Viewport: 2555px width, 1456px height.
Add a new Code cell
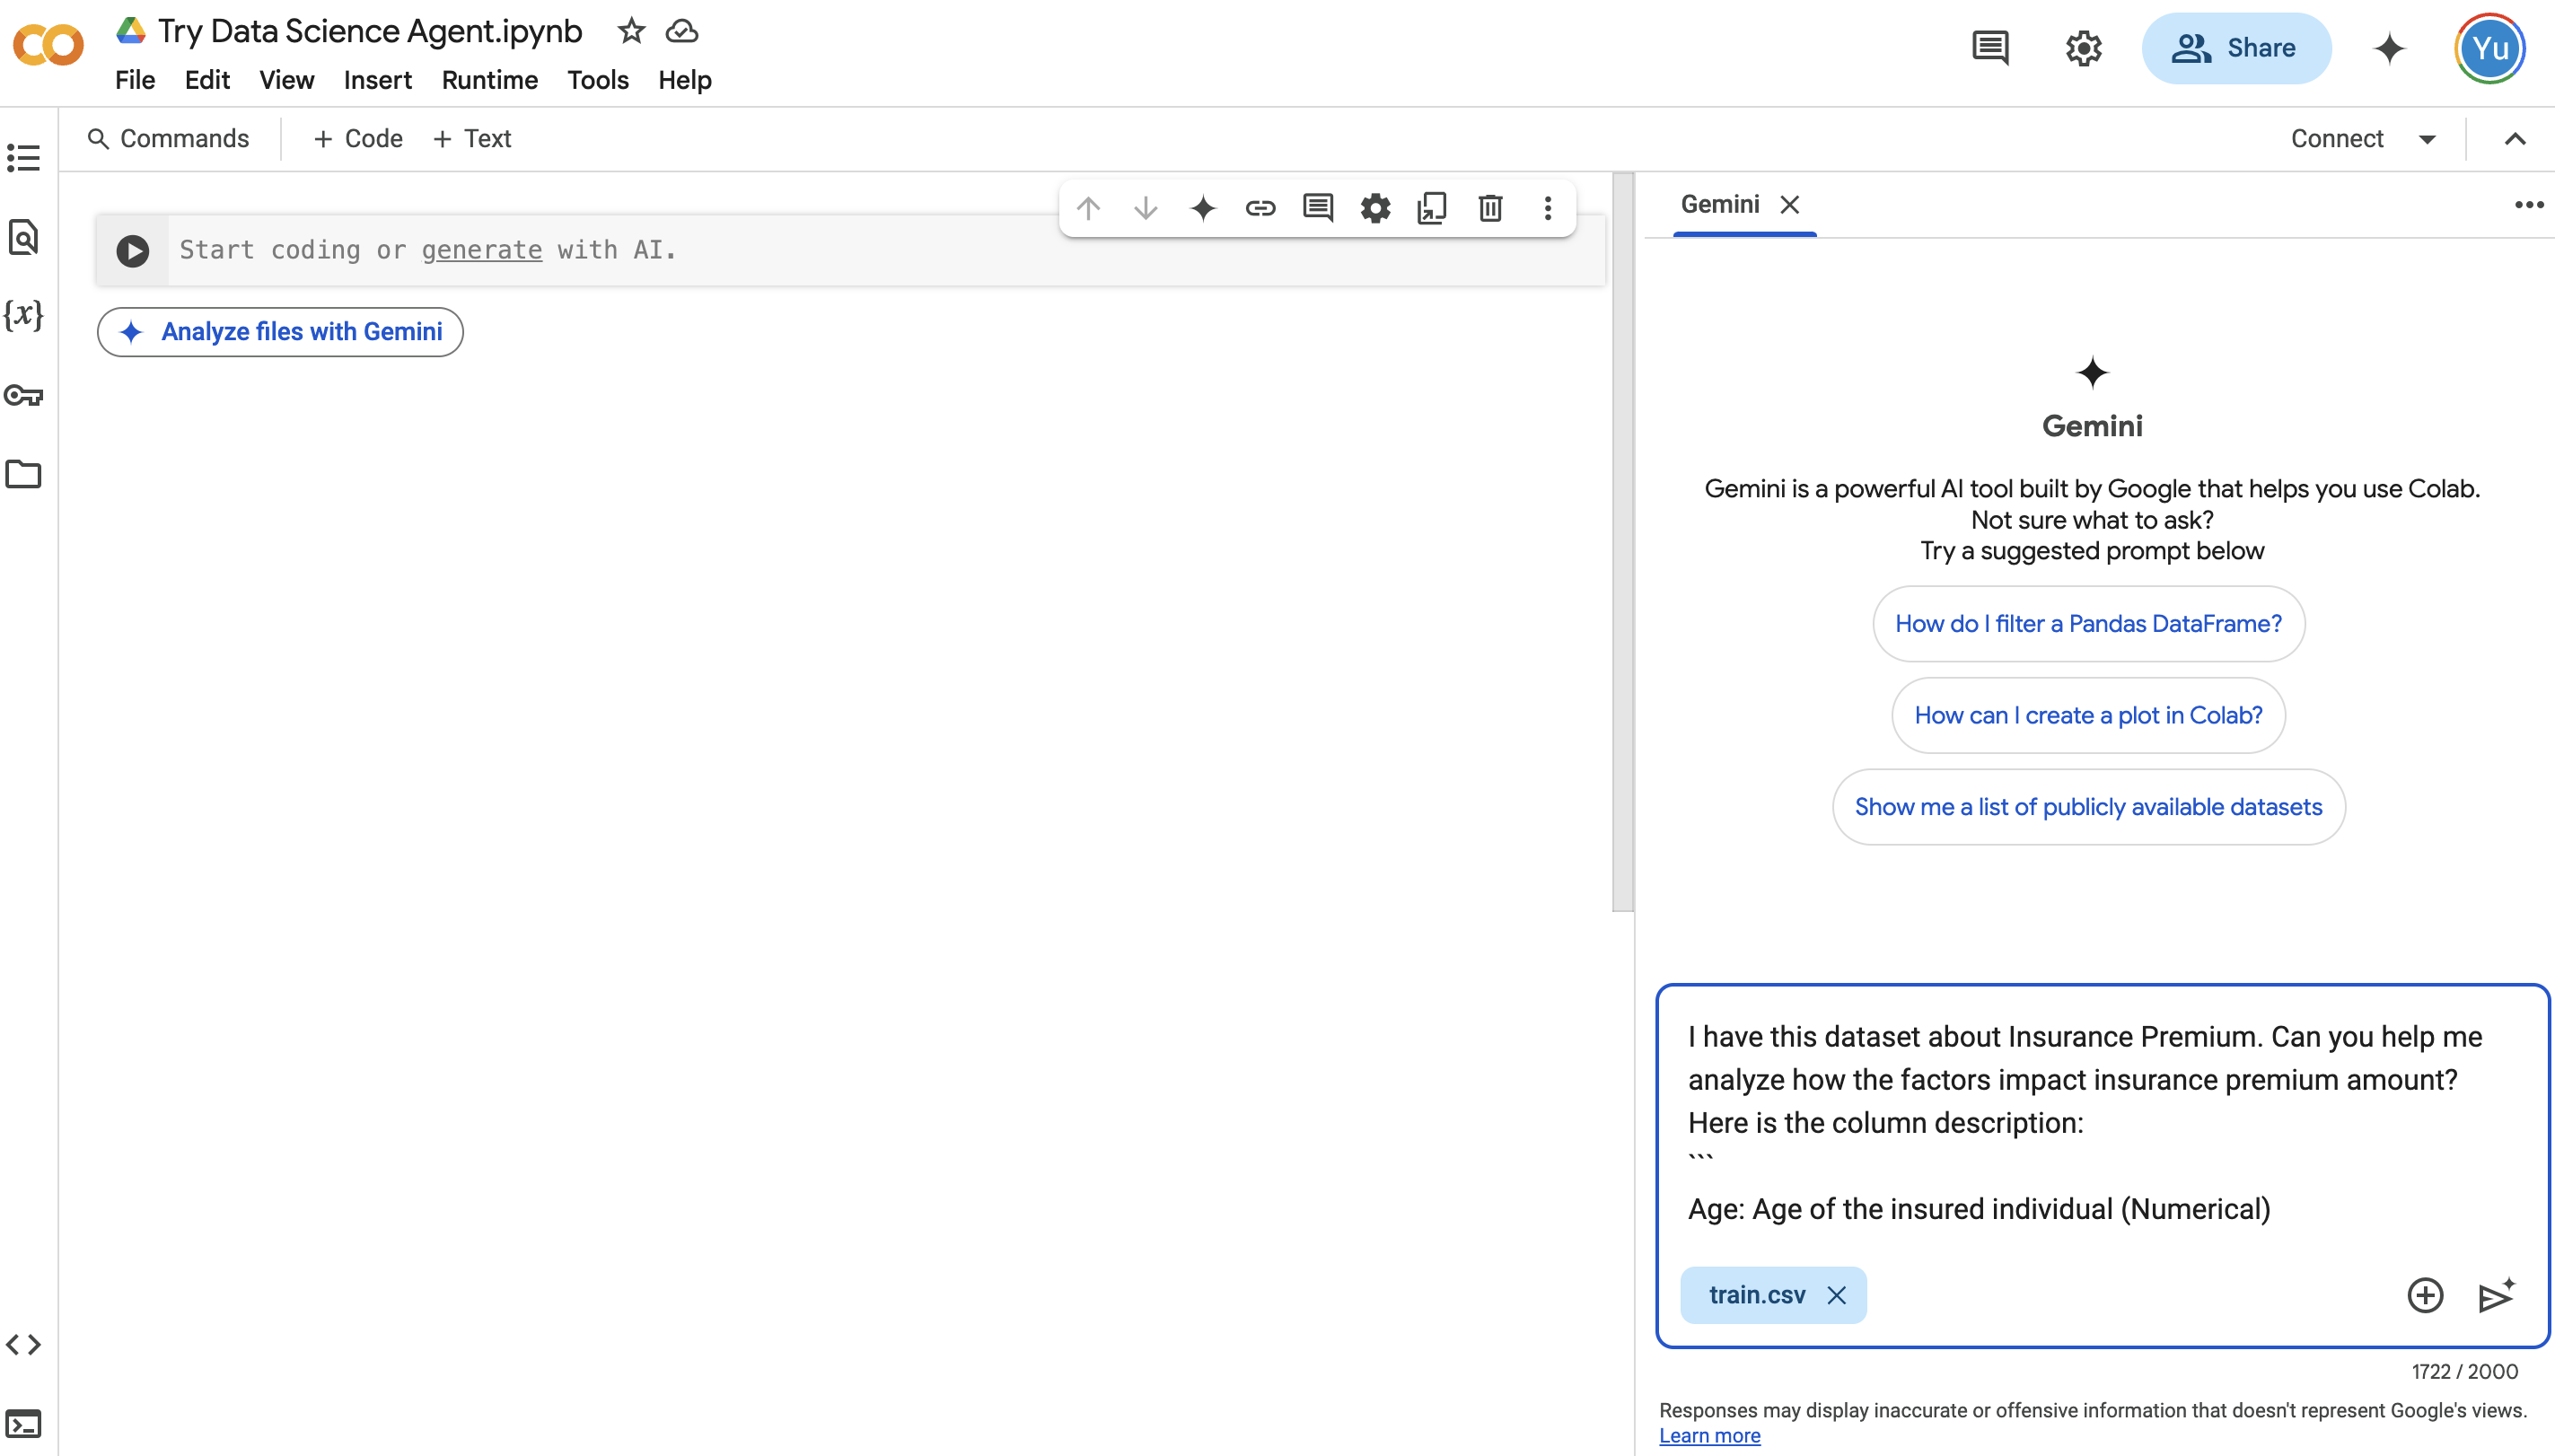358,139
